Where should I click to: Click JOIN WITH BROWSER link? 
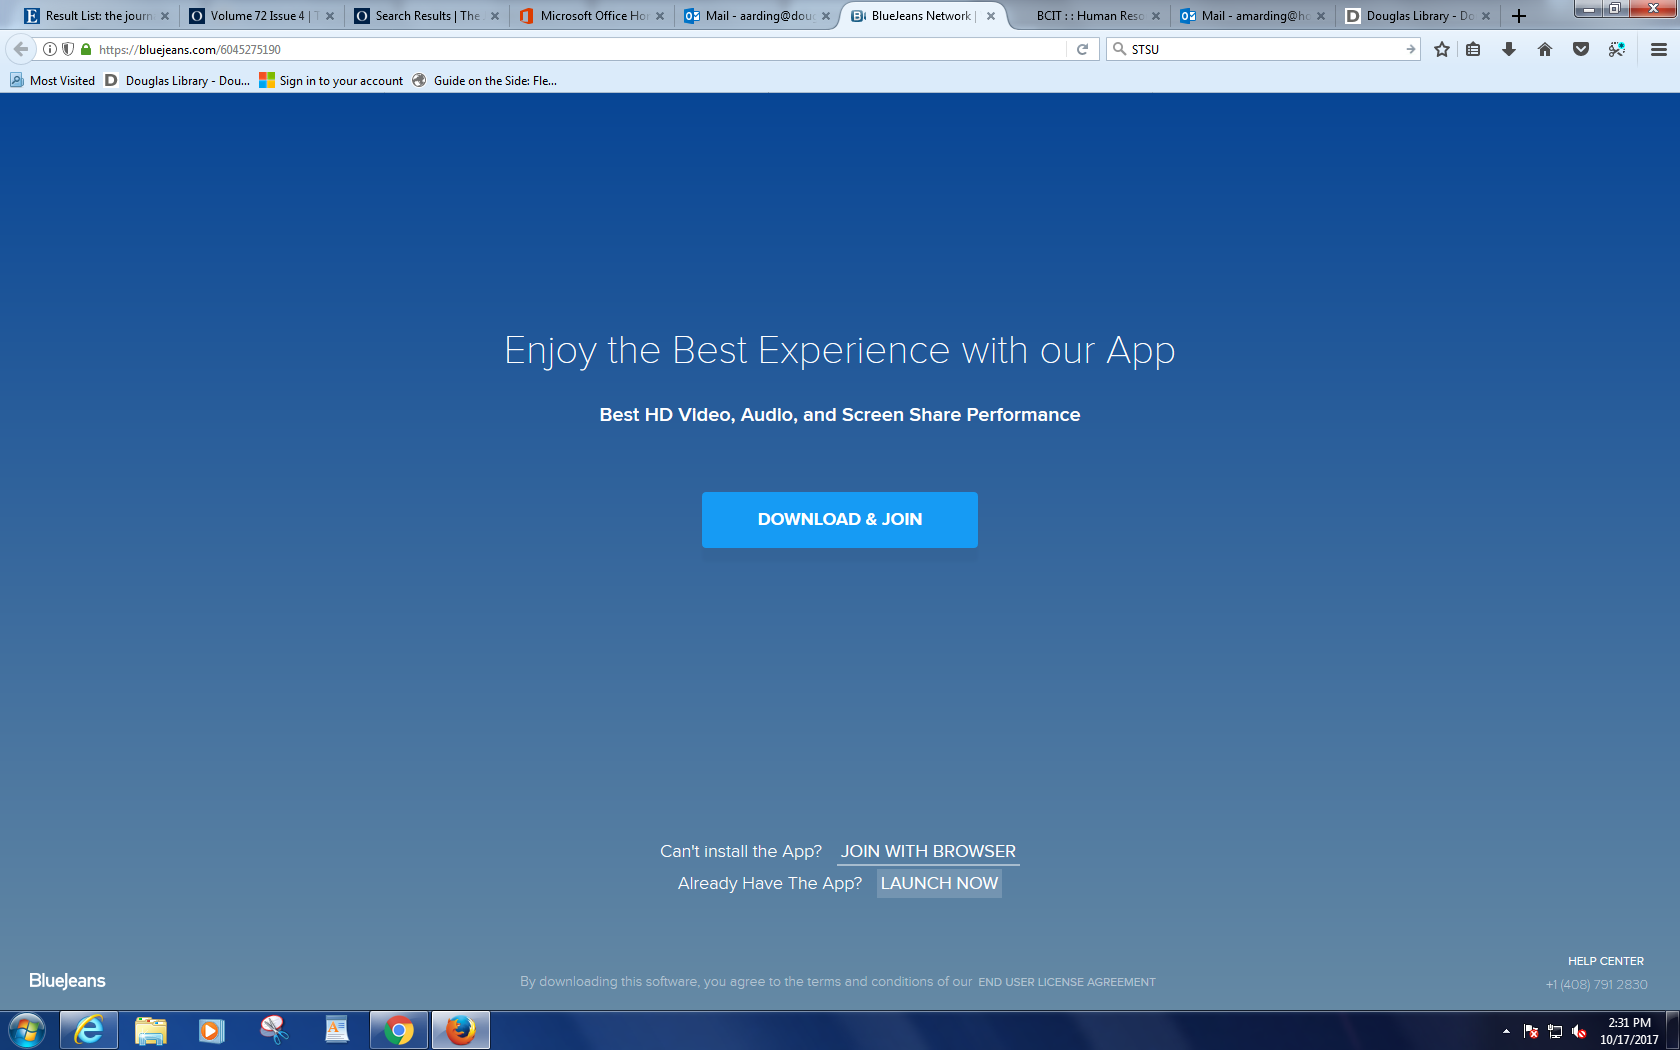[928, 852]
